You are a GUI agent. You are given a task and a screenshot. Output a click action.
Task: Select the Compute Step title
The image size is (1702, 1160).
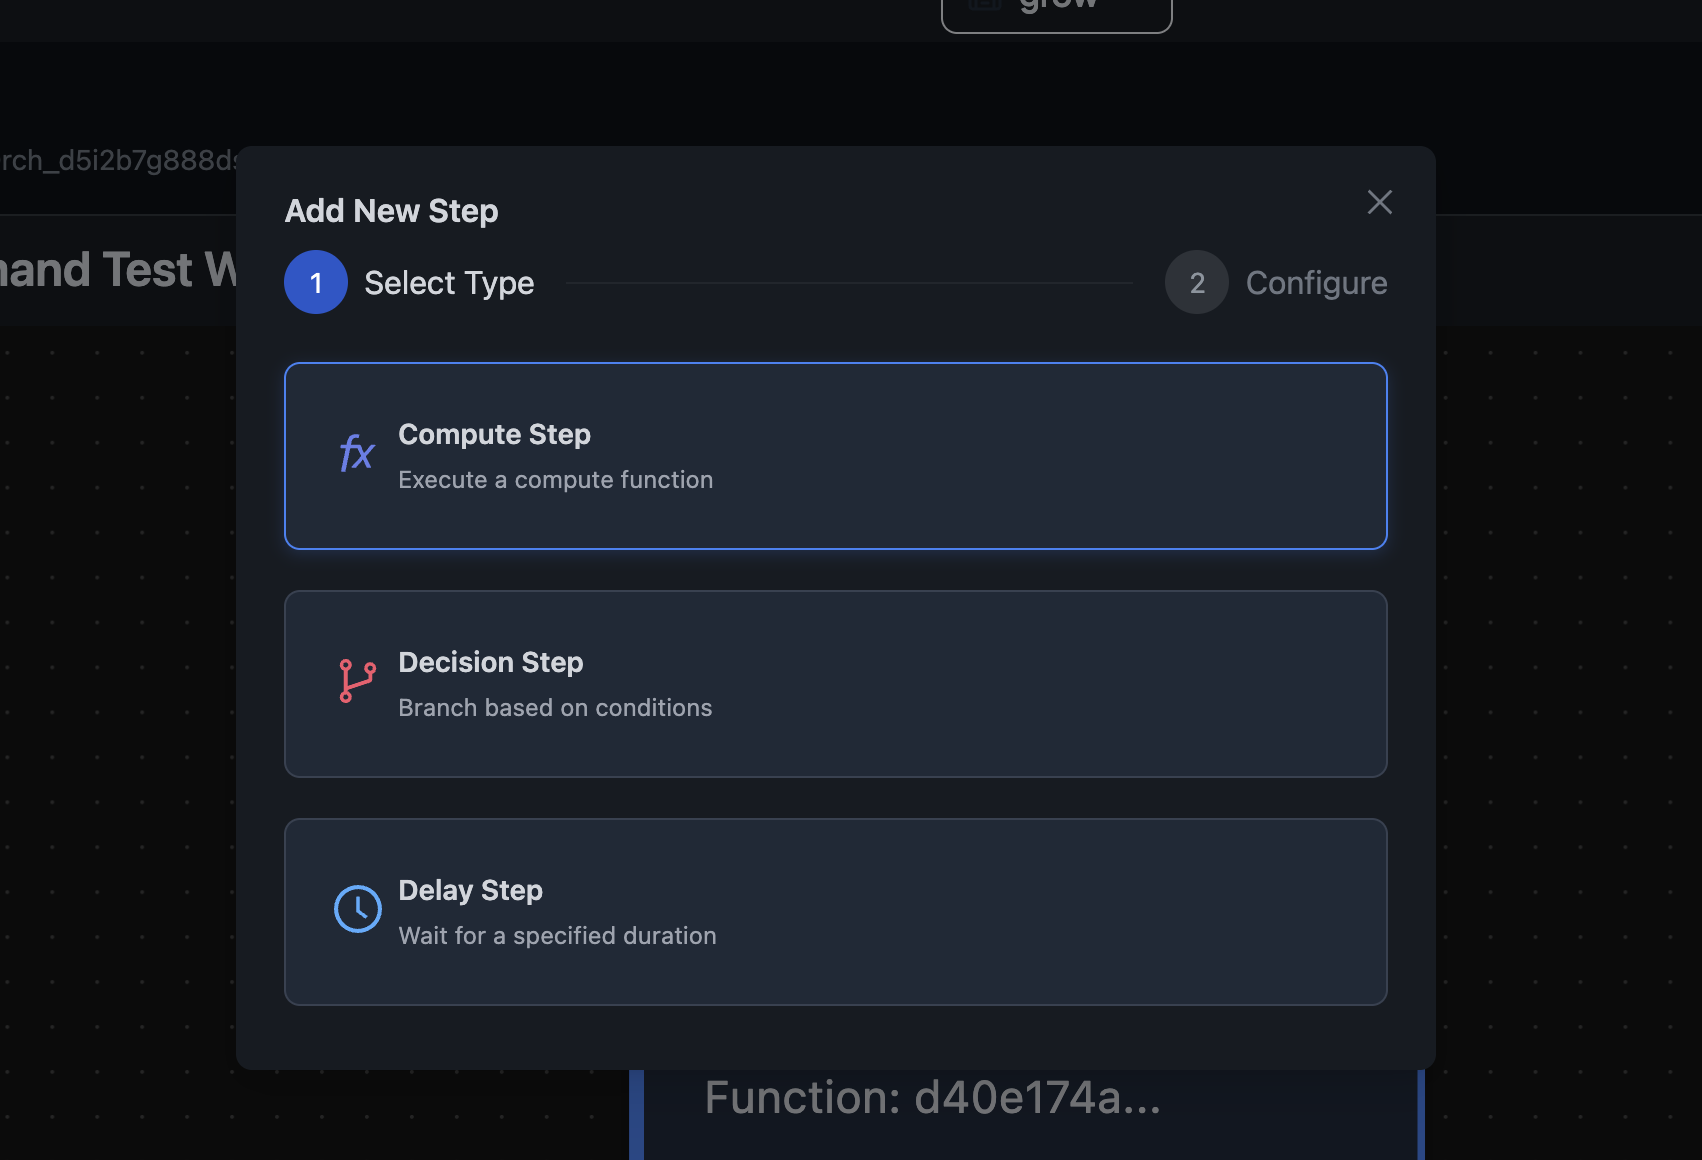[494, 435]
